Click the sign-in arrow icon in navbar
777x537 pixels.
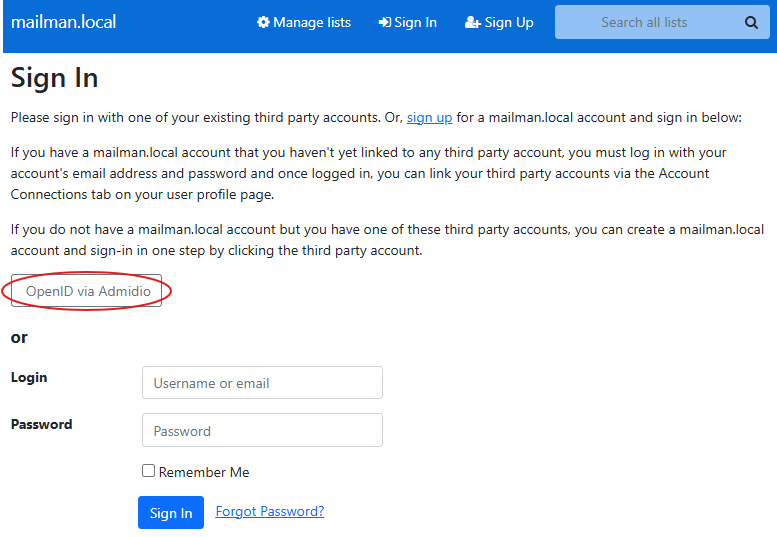(384, 22)
